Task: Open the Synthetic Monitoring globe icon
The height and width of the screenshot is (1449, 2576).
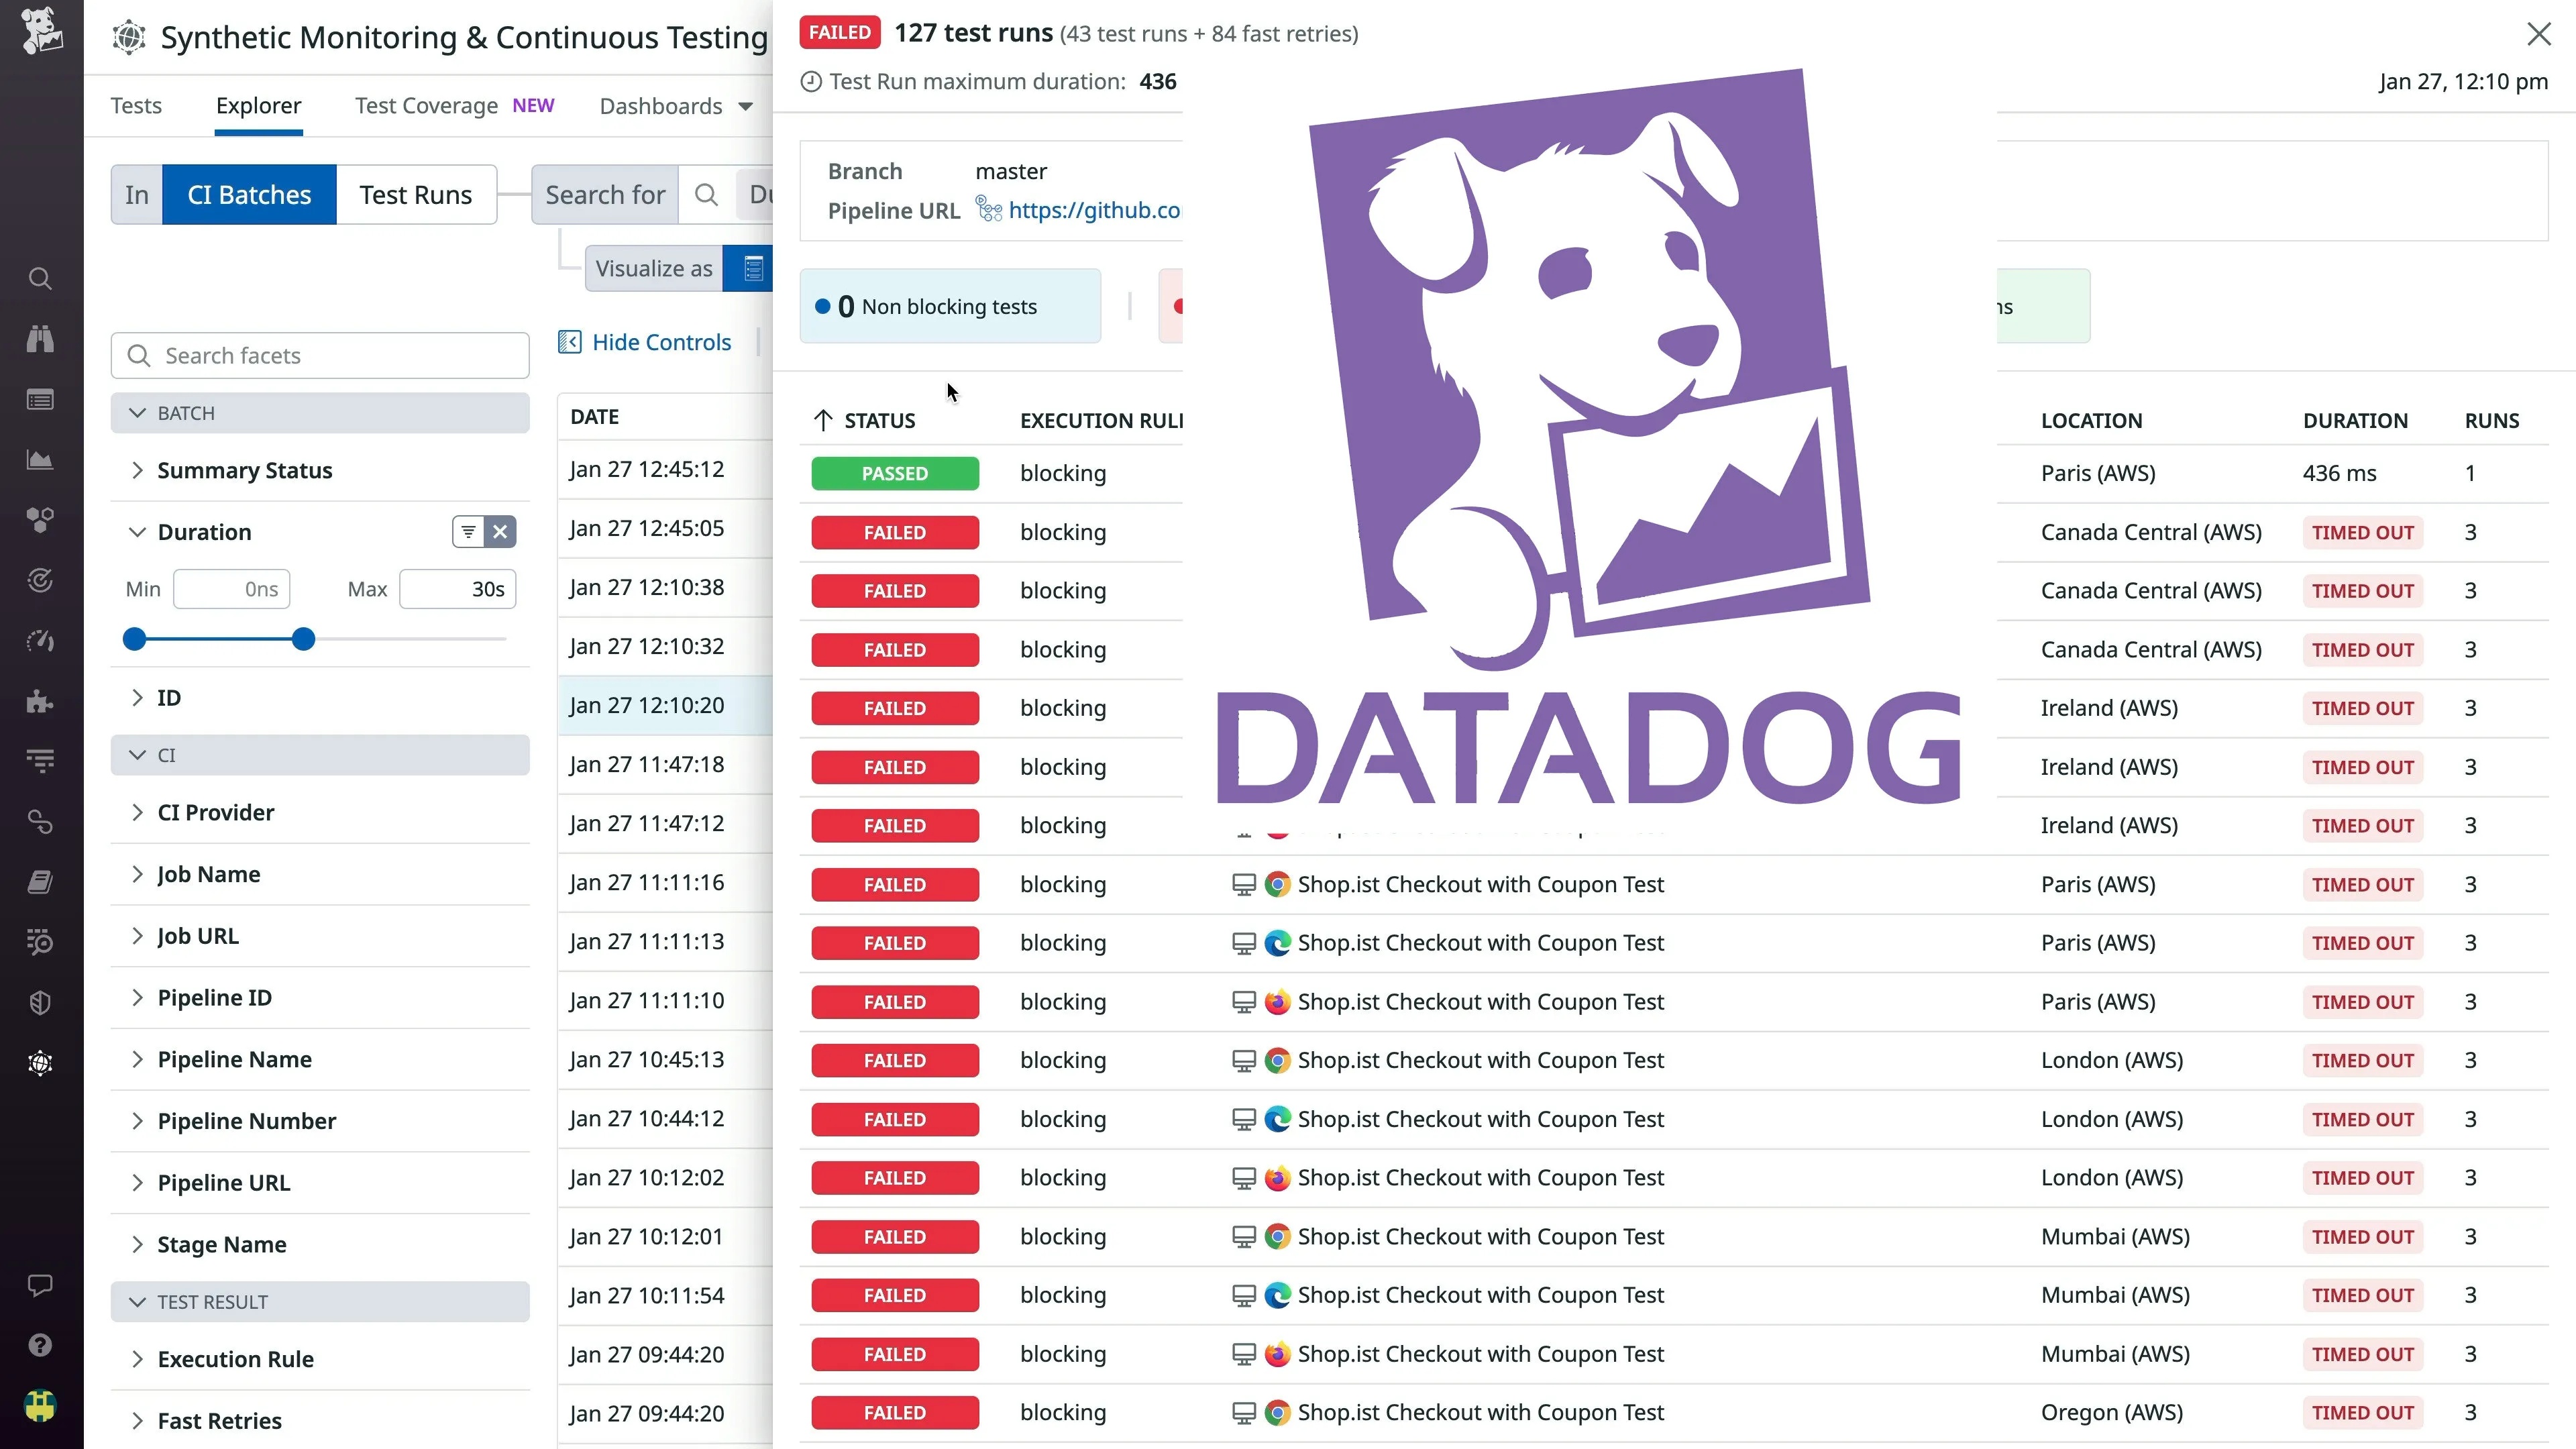Action: click(x=40, y=1063)
